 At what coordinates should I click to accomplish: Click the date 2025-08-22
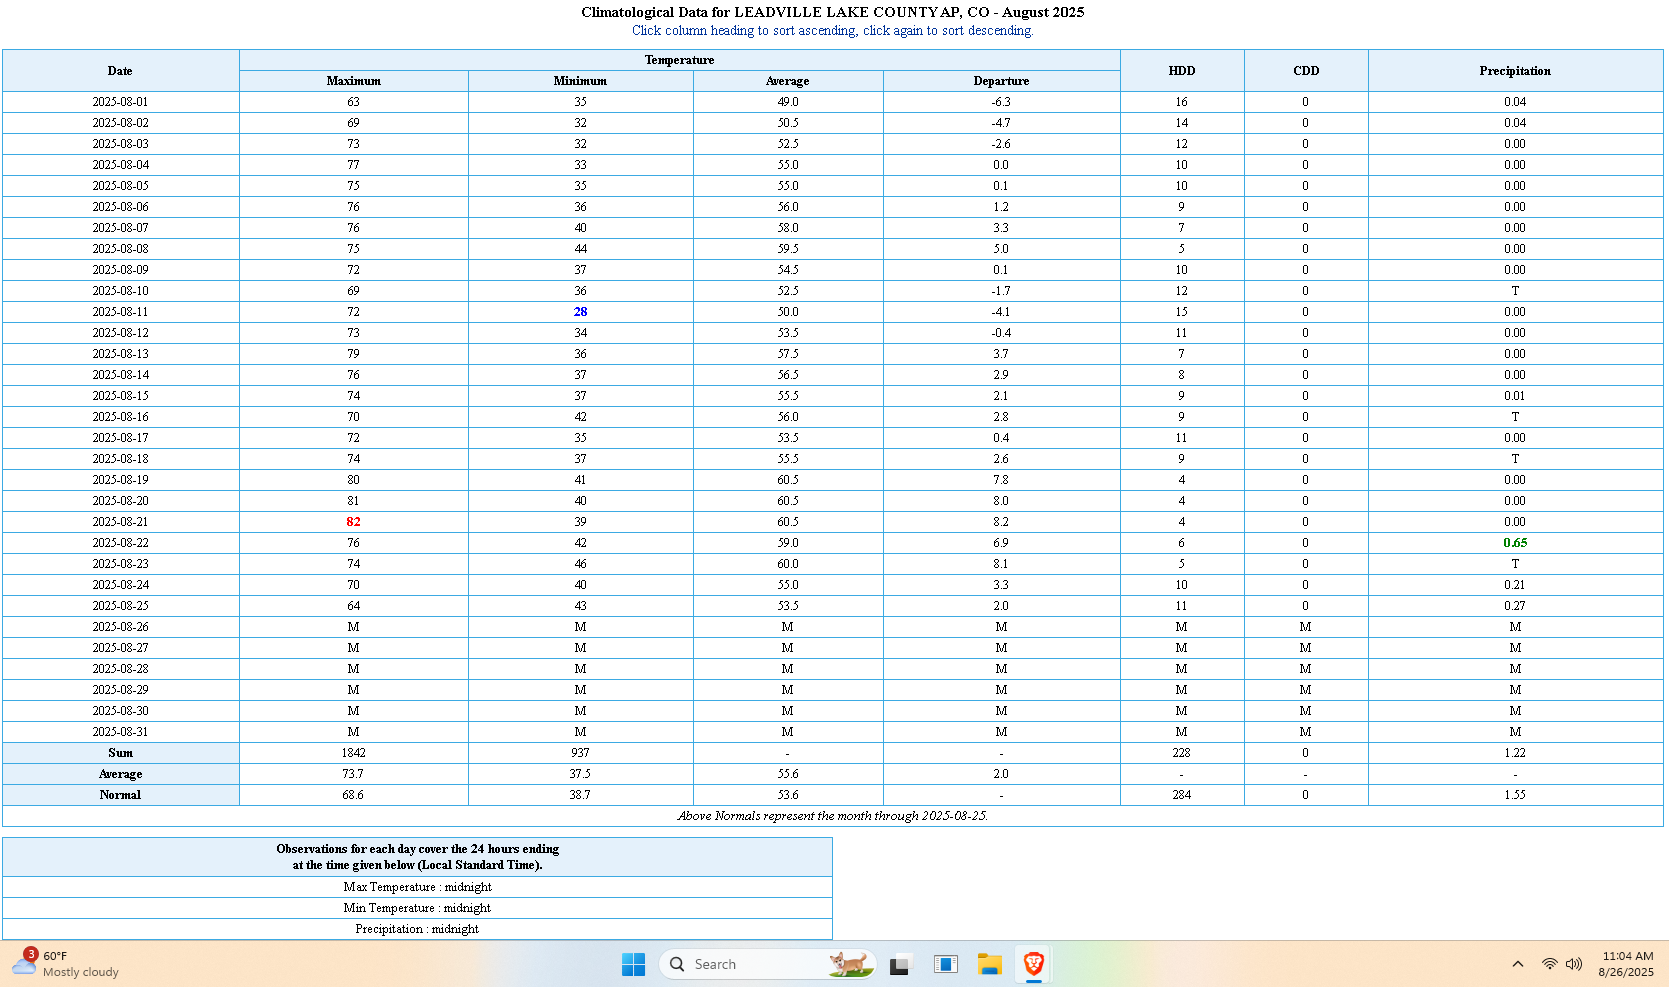click(120, 543)
